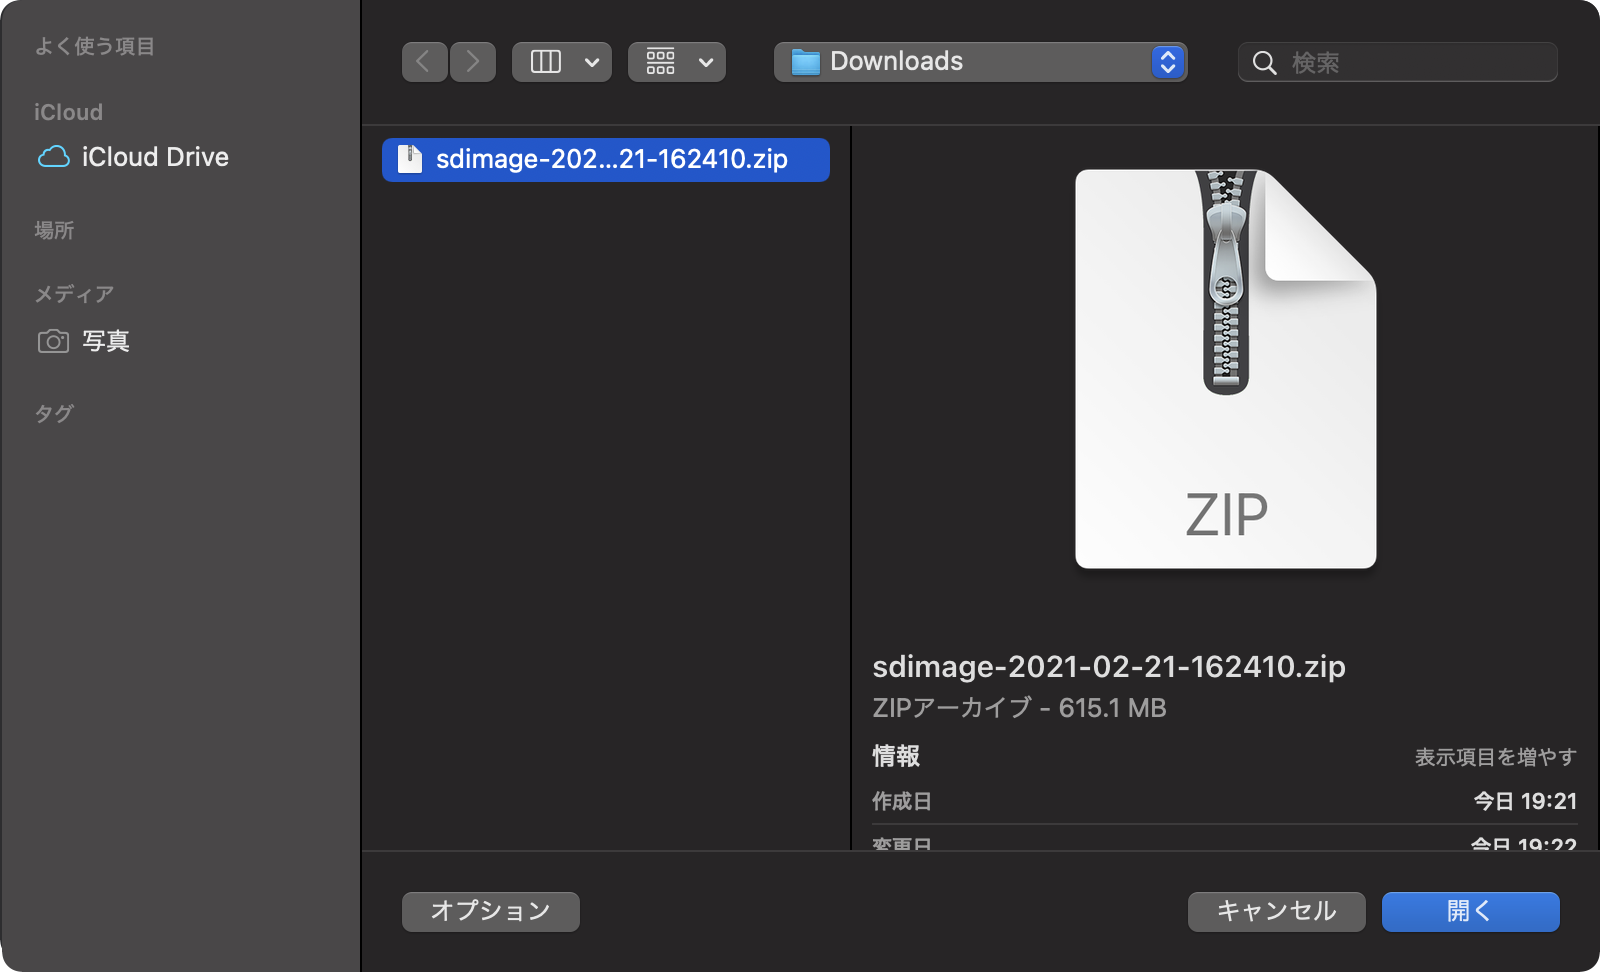Expand the view mode dropdown chevron
The width and height of the screenshot is (1600, 972).
click(592, 63)
